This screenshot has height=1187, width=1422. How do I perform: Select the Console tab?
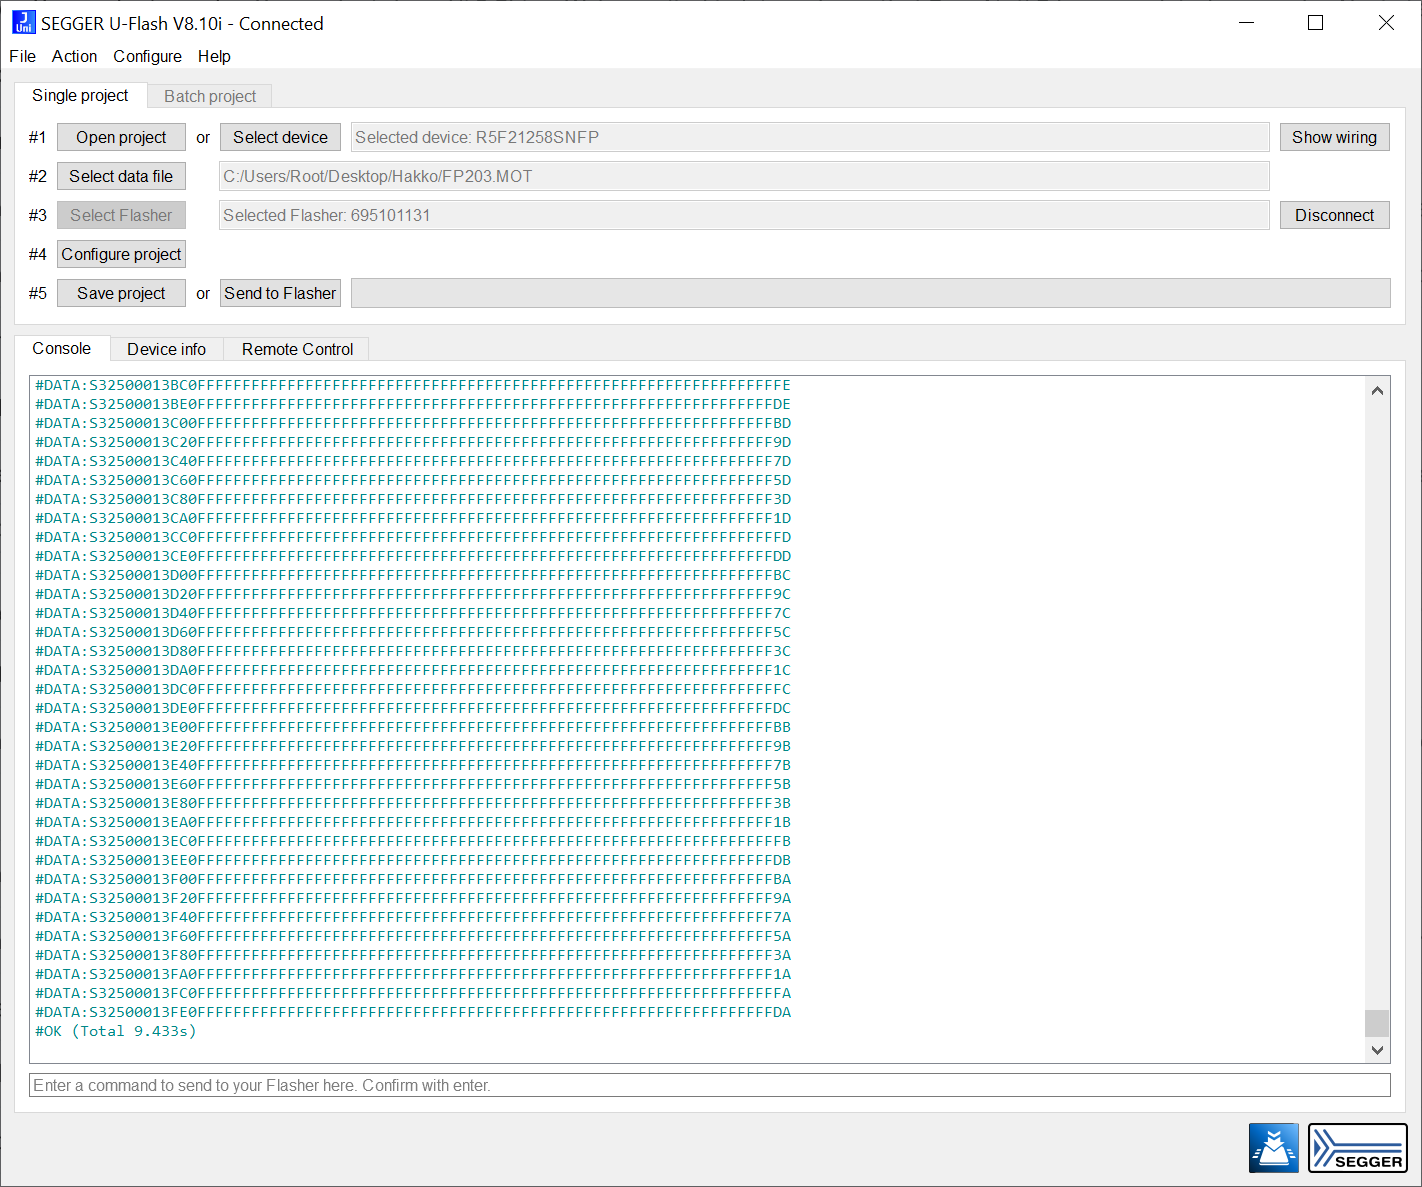click(x=61, y=348)
